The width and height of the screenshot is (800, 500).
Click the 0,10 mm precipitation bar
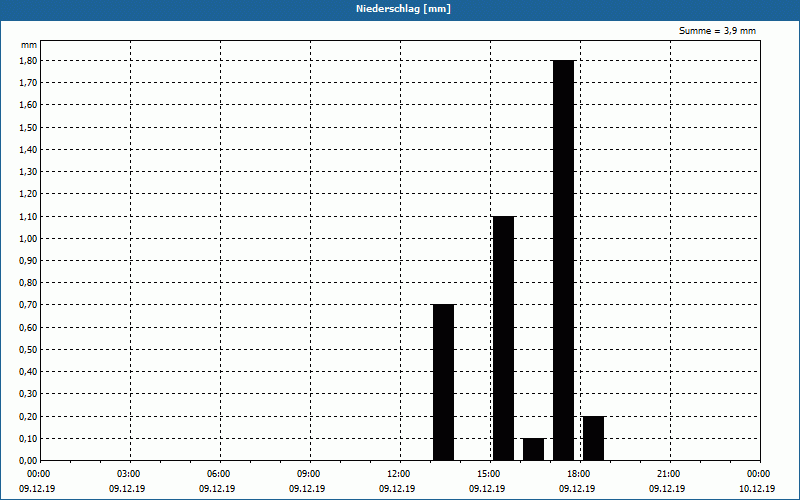point(533,449)
